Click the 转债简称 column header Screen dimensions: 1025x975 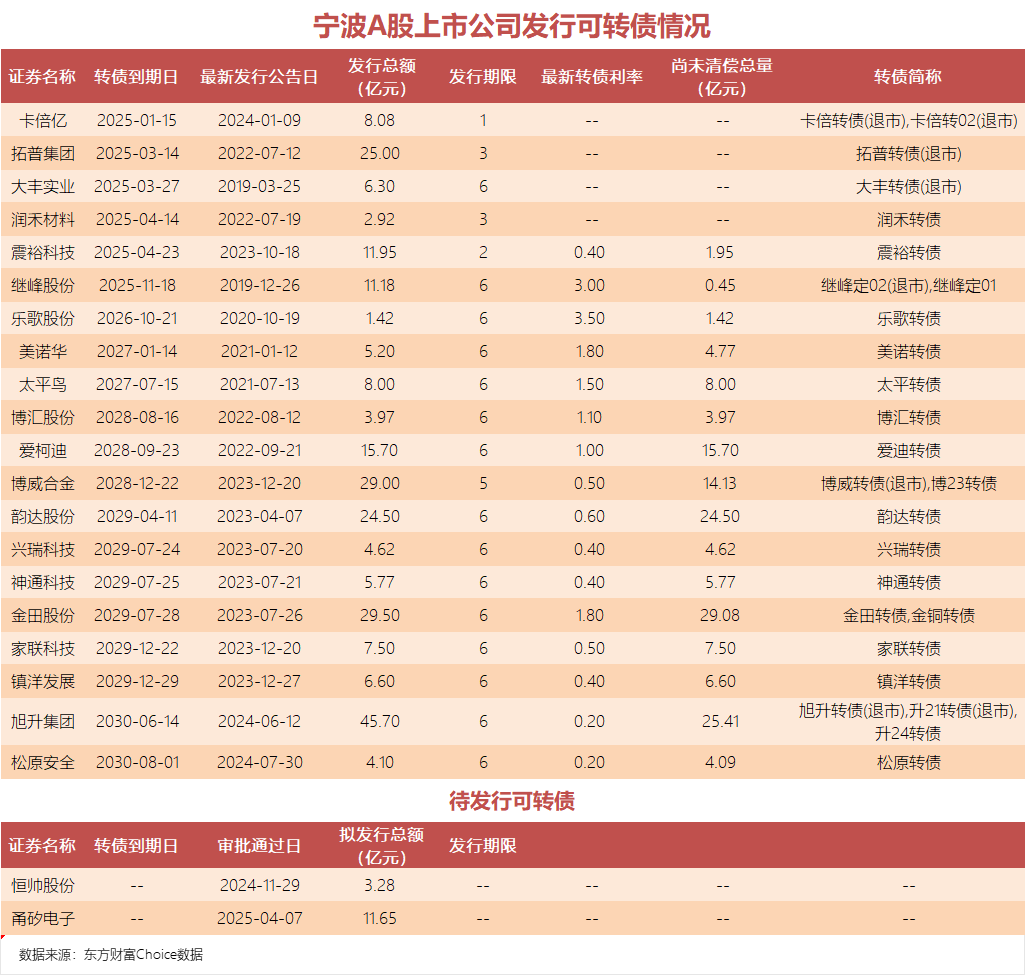coord(908,76)
